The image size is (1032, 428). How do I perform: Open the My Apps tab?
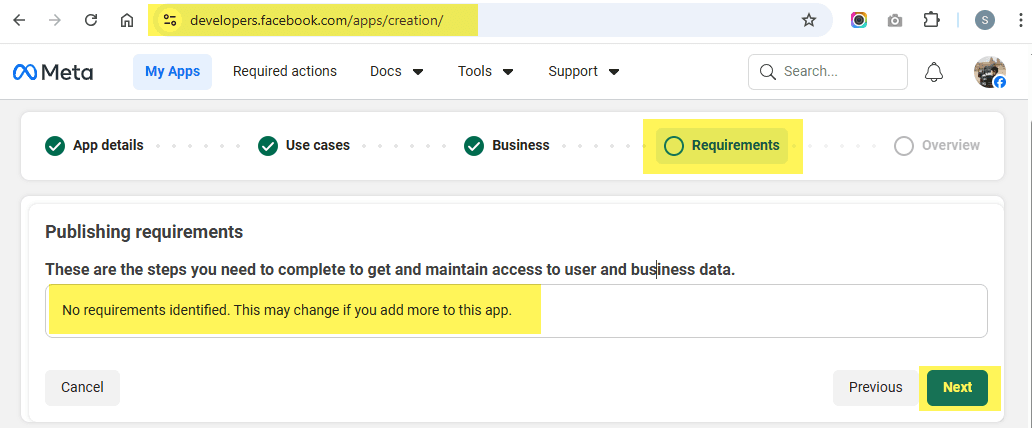coord(172,72)
